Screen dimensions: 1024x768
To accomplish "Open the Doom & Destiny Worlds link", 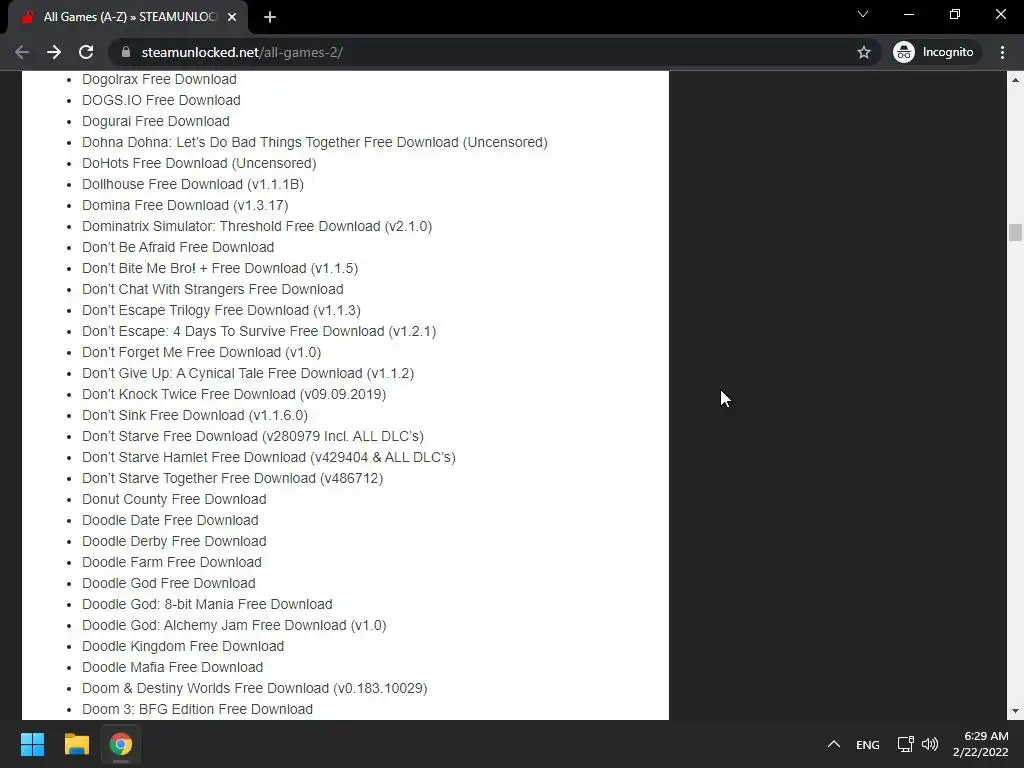I will 255,688.
